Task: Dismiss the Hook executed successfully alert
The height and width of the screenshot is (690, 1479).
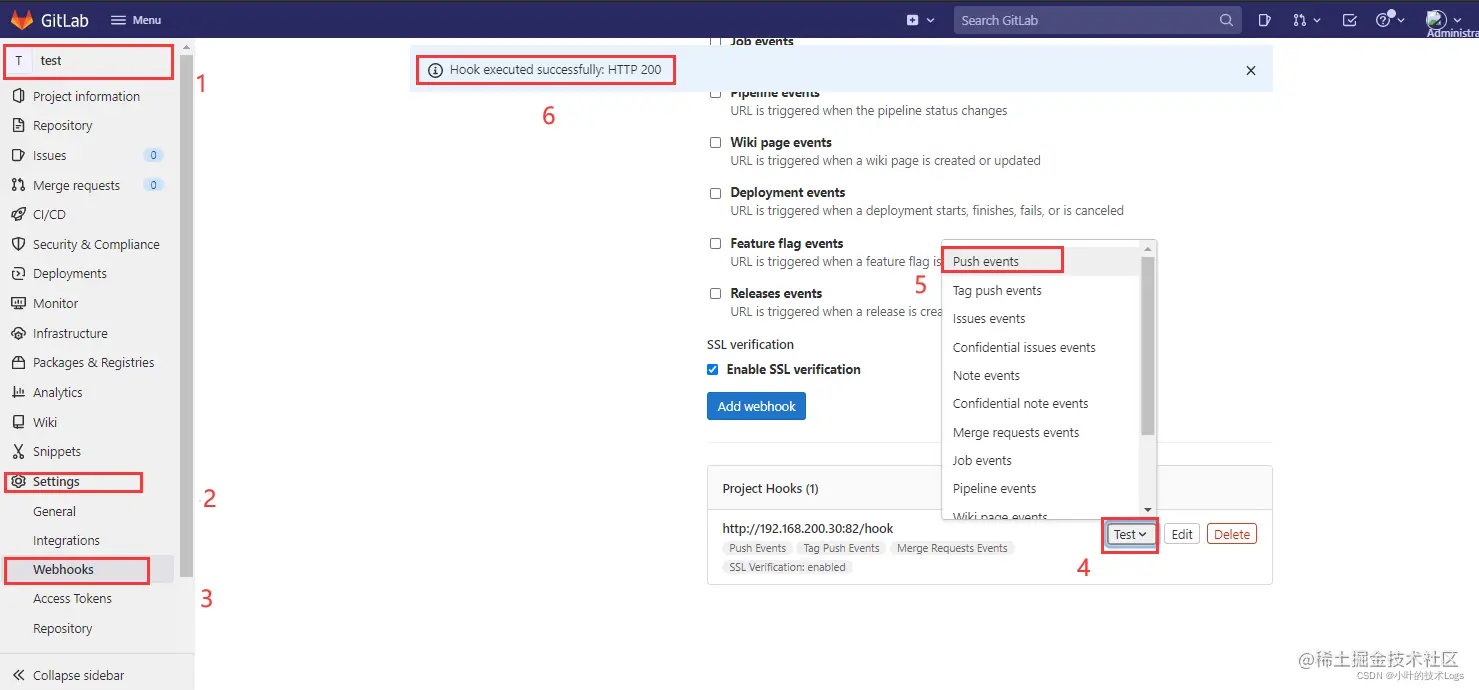Action: 1251,71
